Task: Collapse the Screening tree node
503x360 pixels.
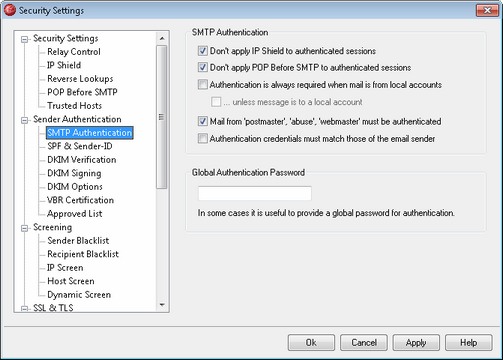Action: [x=24, y=228]
